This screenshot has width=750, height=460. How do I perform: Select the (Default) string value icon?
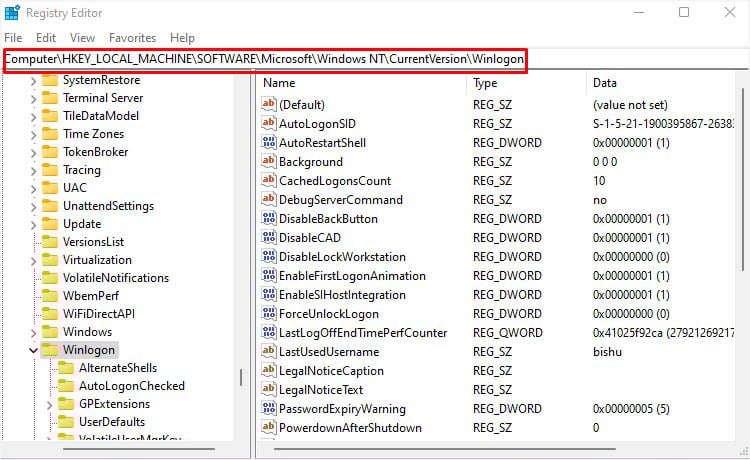point(269,104)
